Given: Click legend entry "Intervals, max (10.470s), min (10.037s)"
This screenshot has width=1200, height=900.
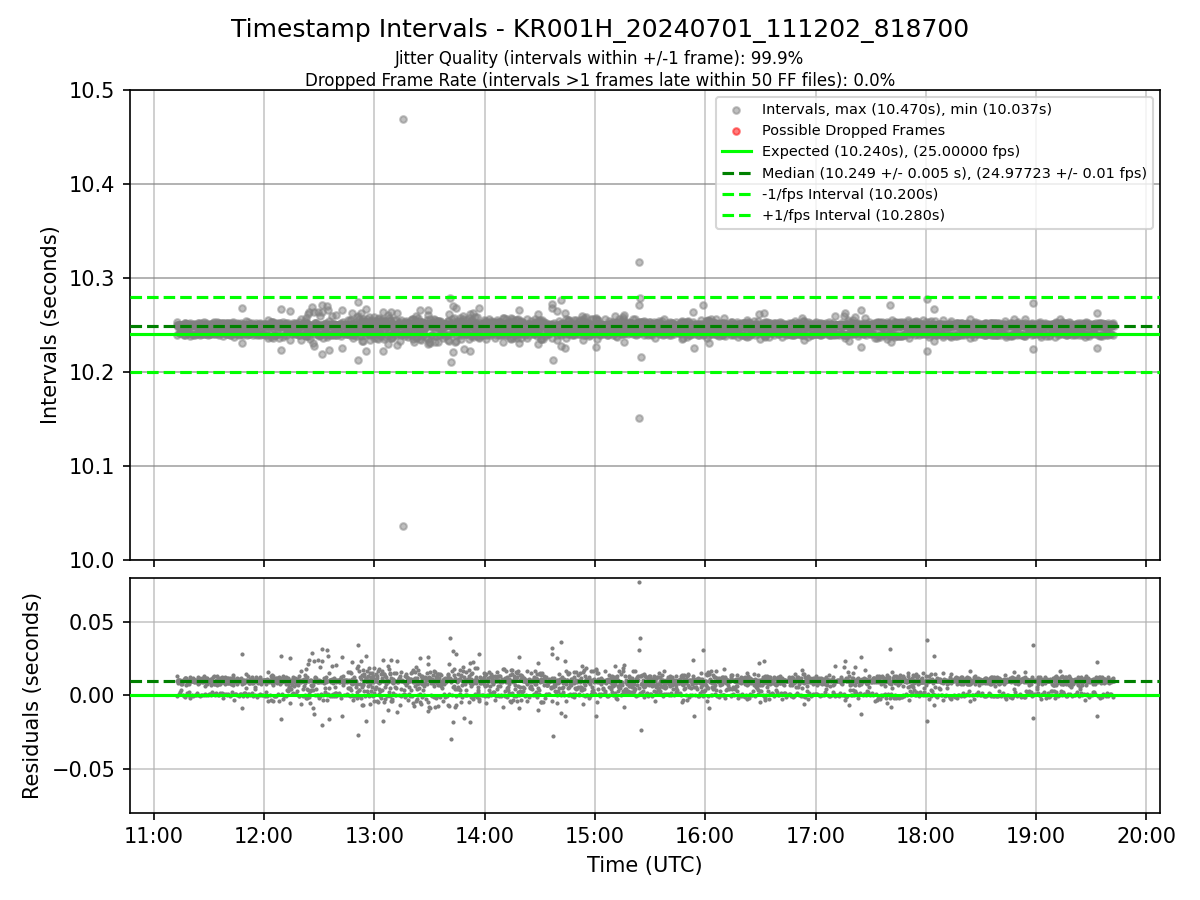Looking at the screenshot, I should (907, 109).
